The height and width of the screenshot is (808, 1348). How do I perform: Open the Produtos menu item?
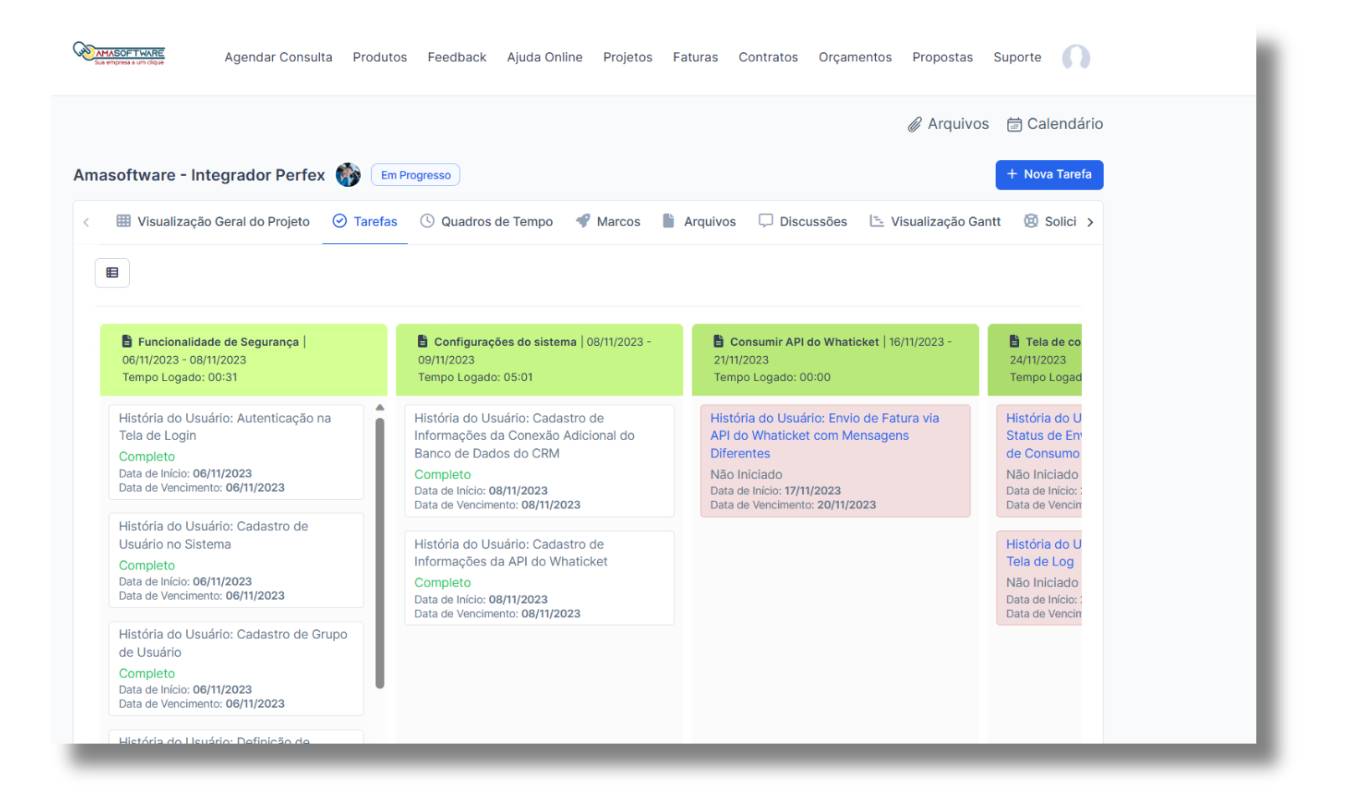(x=380, y=57)
